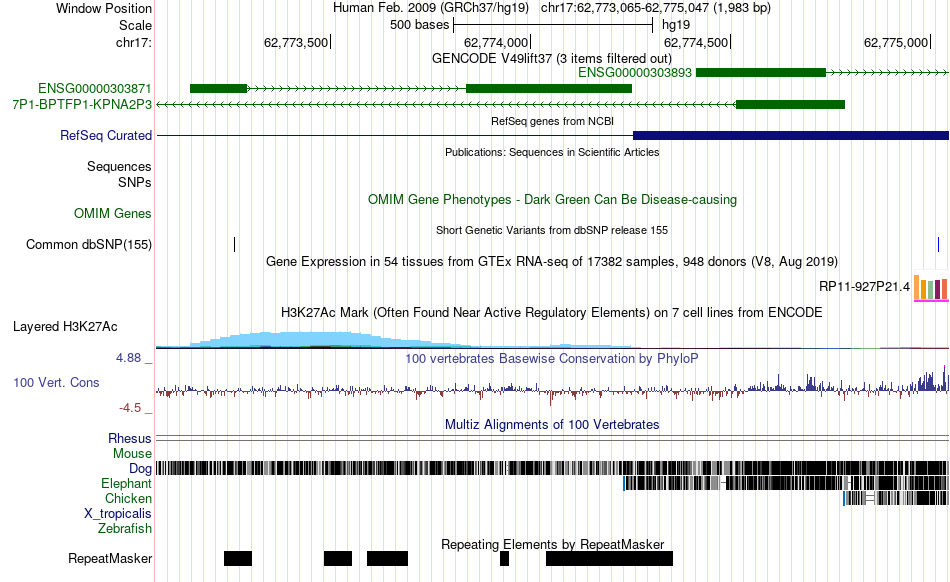Select the Chicken alignment row label

coord(128,498)
